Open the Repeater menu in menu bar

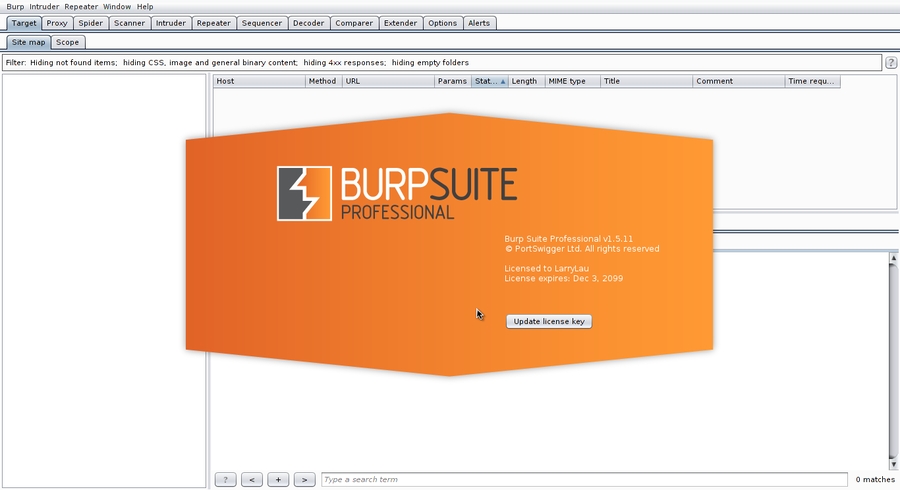(x=81, y=6)
